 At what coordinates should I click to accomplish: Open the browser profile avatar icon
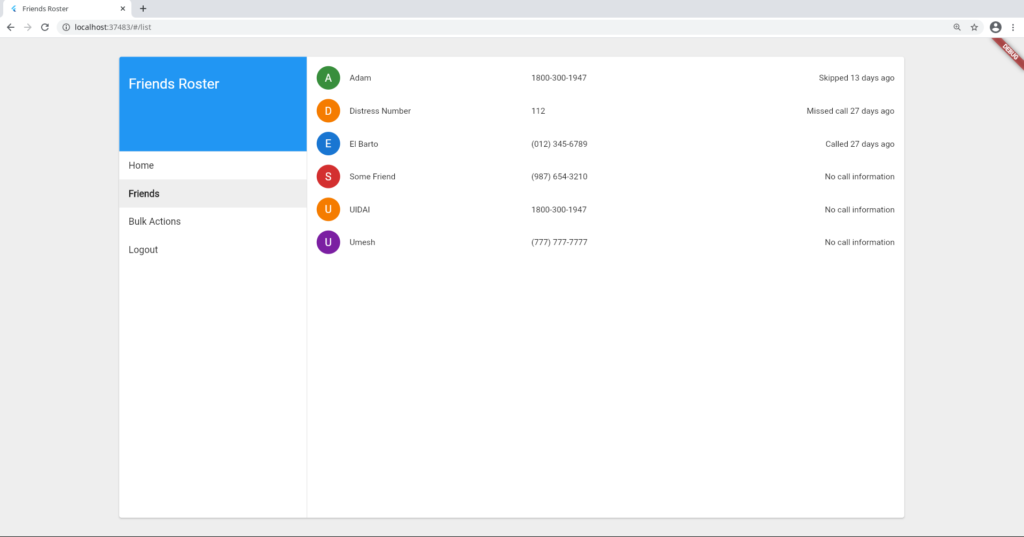[995, 27]
